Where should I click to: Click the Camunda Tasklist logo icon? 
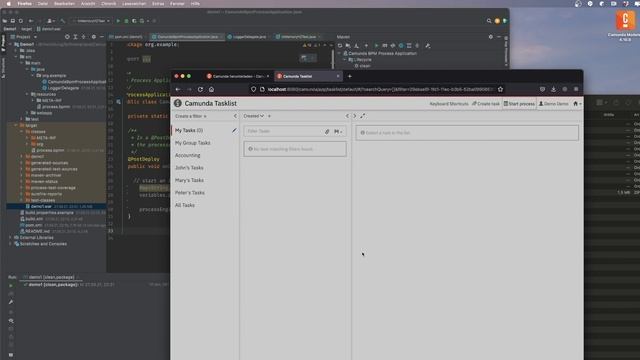click(x=178, y=103)
